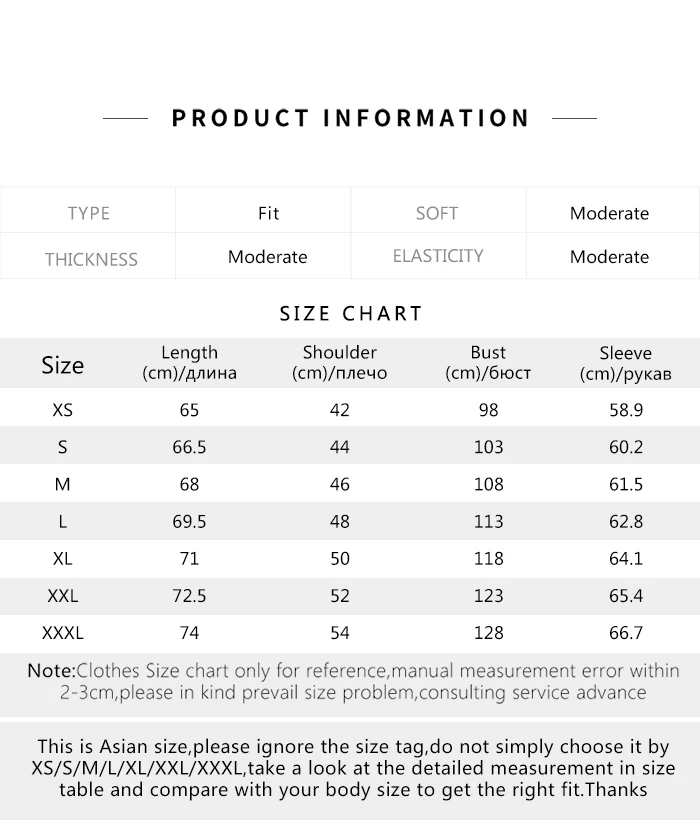Click the Asian size notice text
700x838 pixels.
click(353, 768)
